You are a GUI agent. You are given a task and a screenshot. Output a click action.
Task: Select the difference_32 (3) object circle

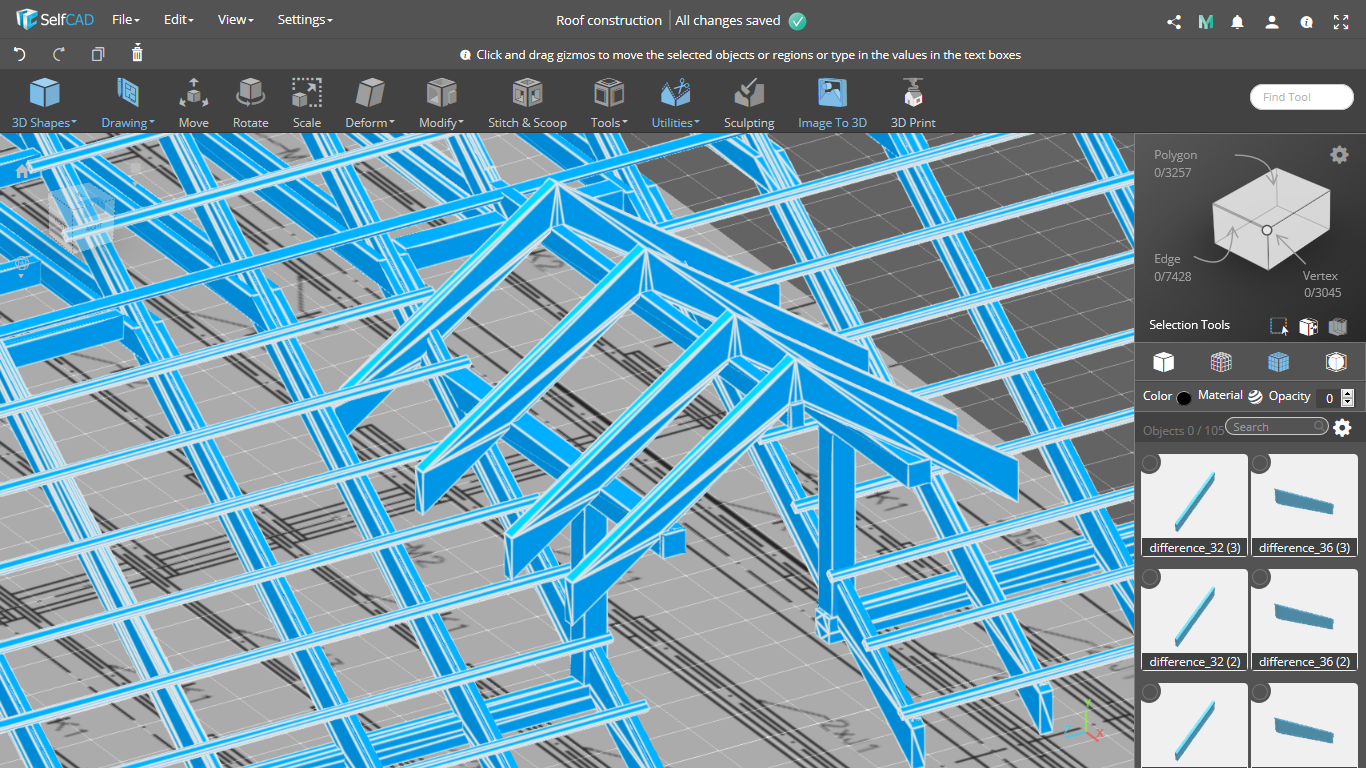click(x=1151, y=463)
